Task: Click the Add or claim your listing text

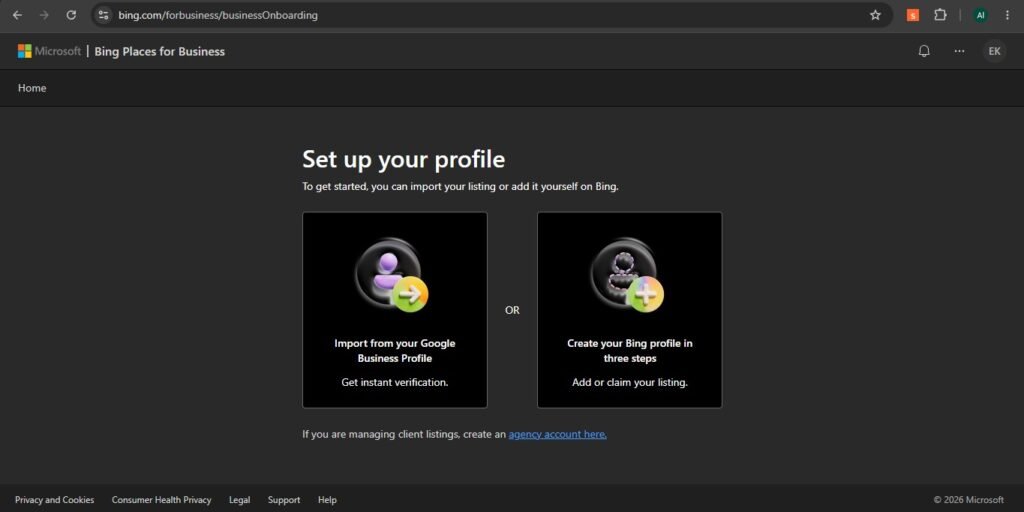Action: [x=630, y=383]
